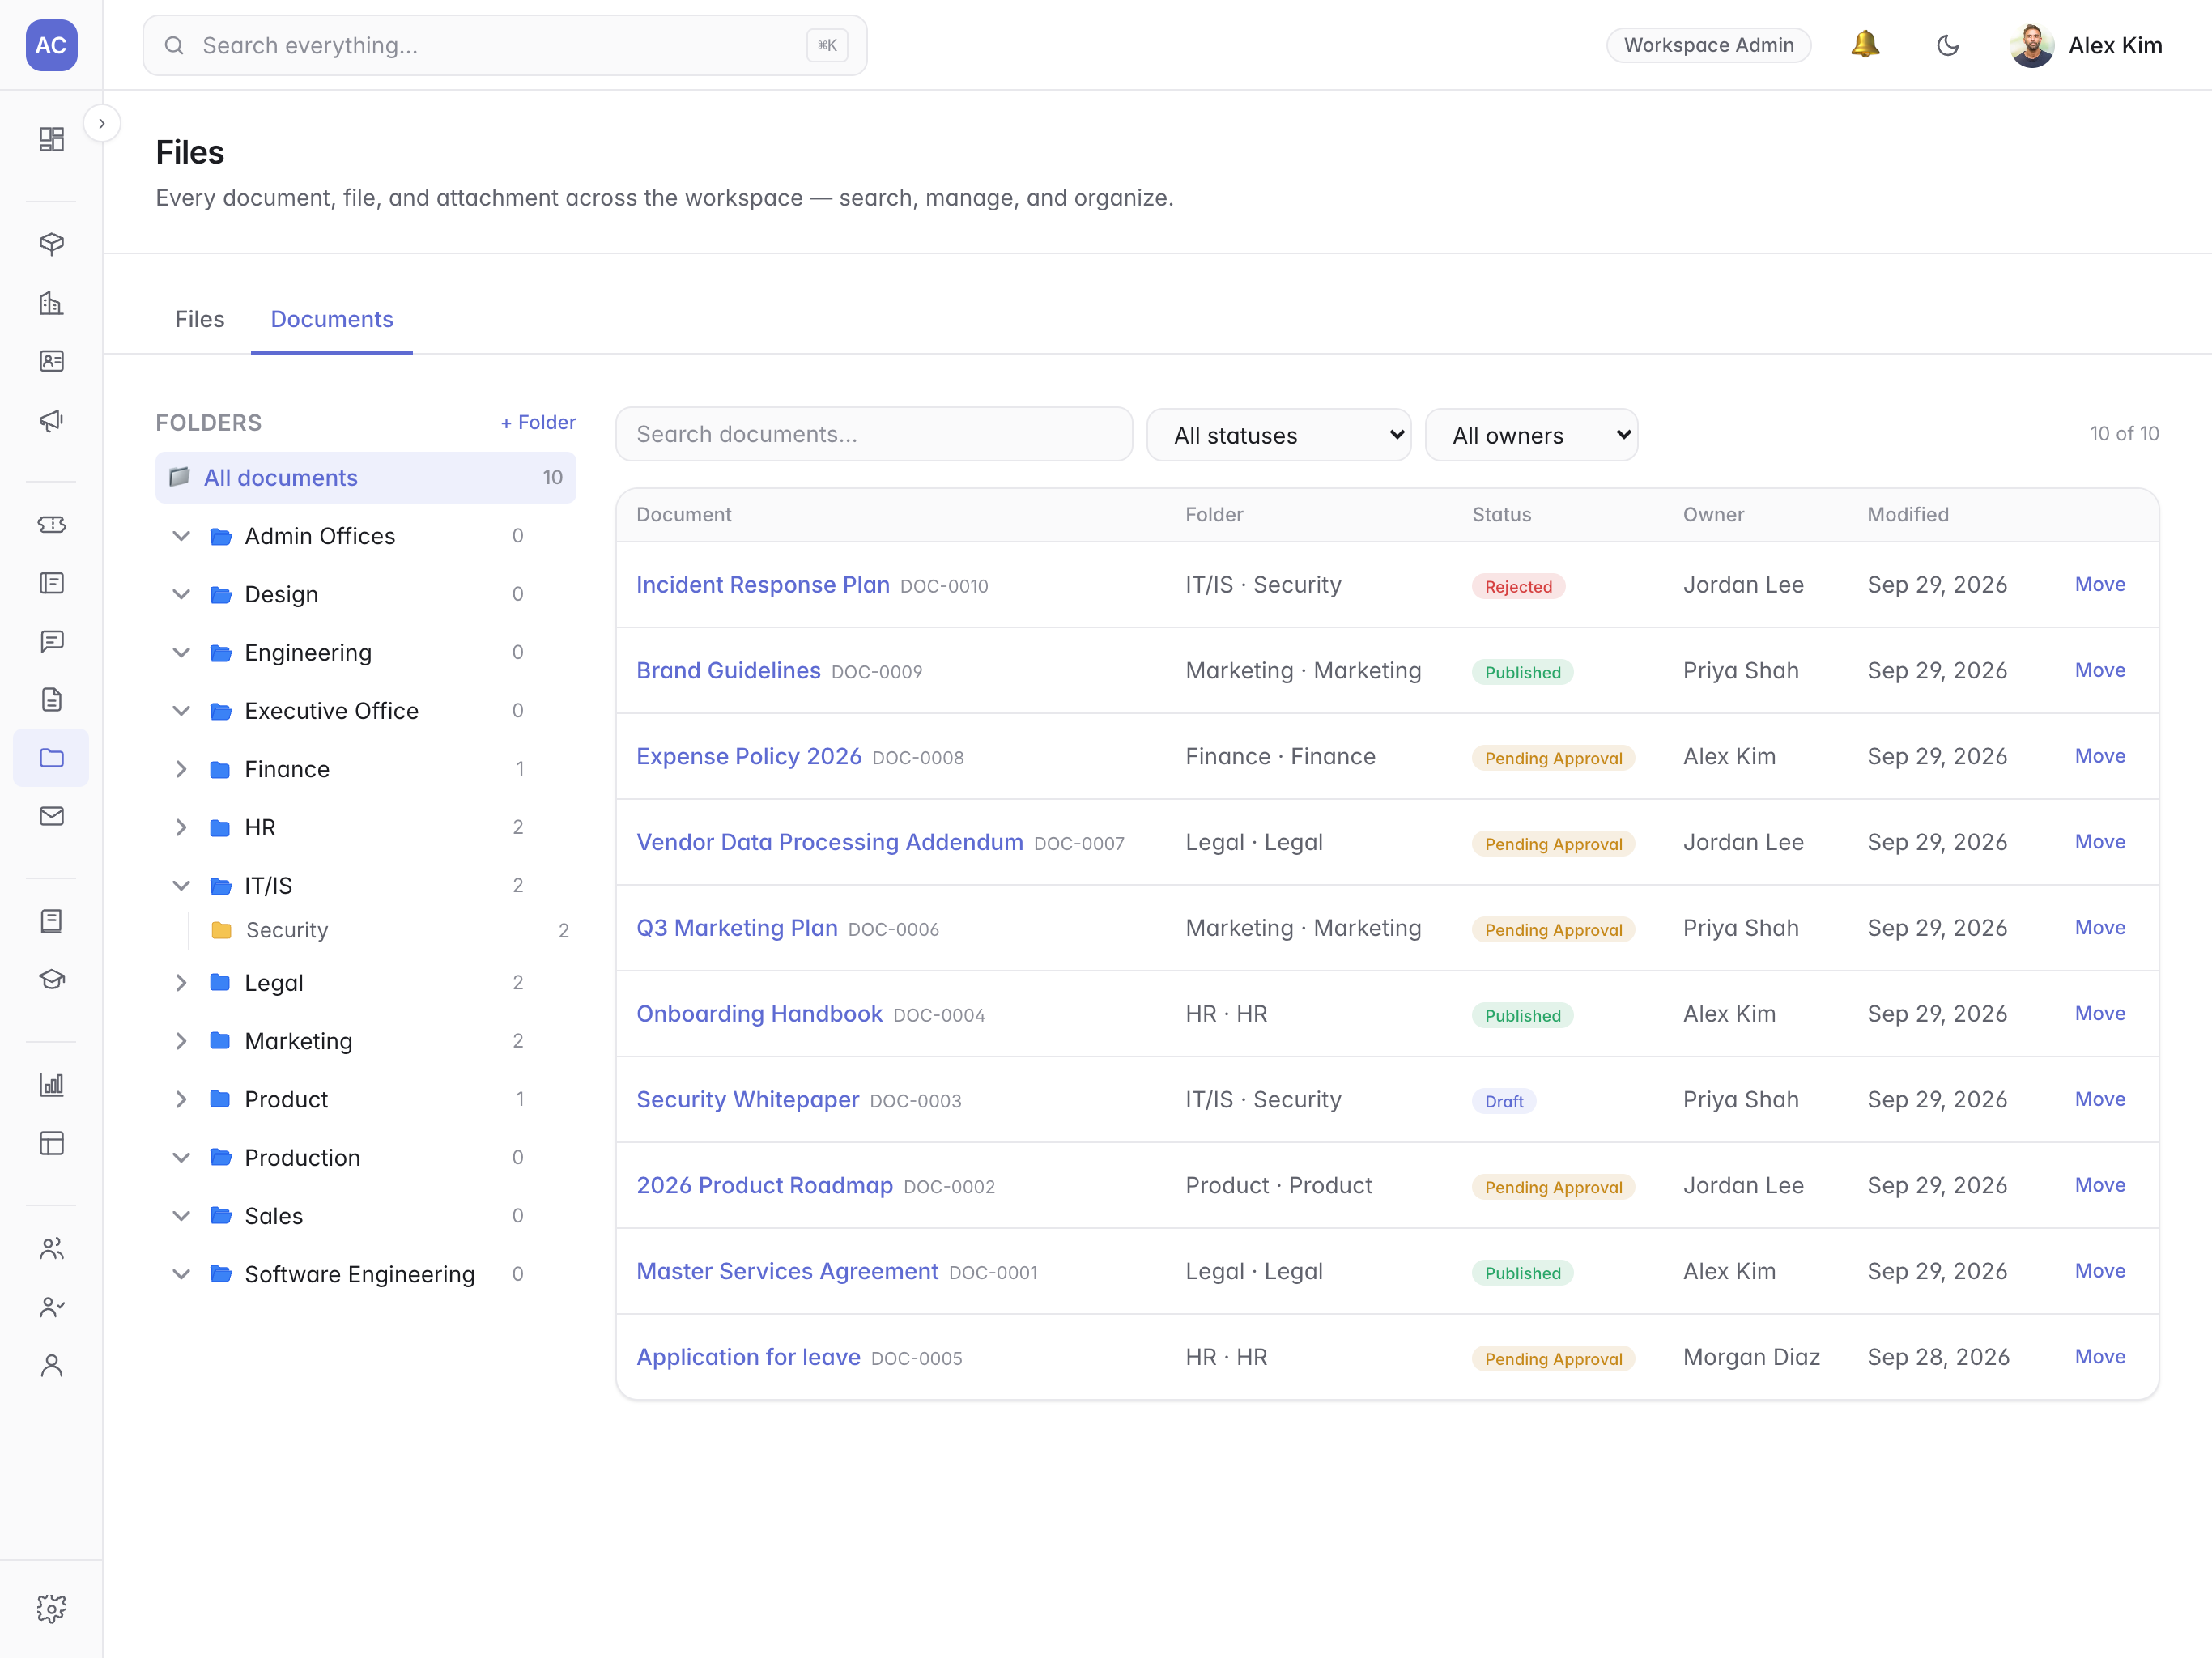Expand the Finance folder chevron
This screenshot has height=1658, width=2212.
pyautogui.click(x=181, y=769)
